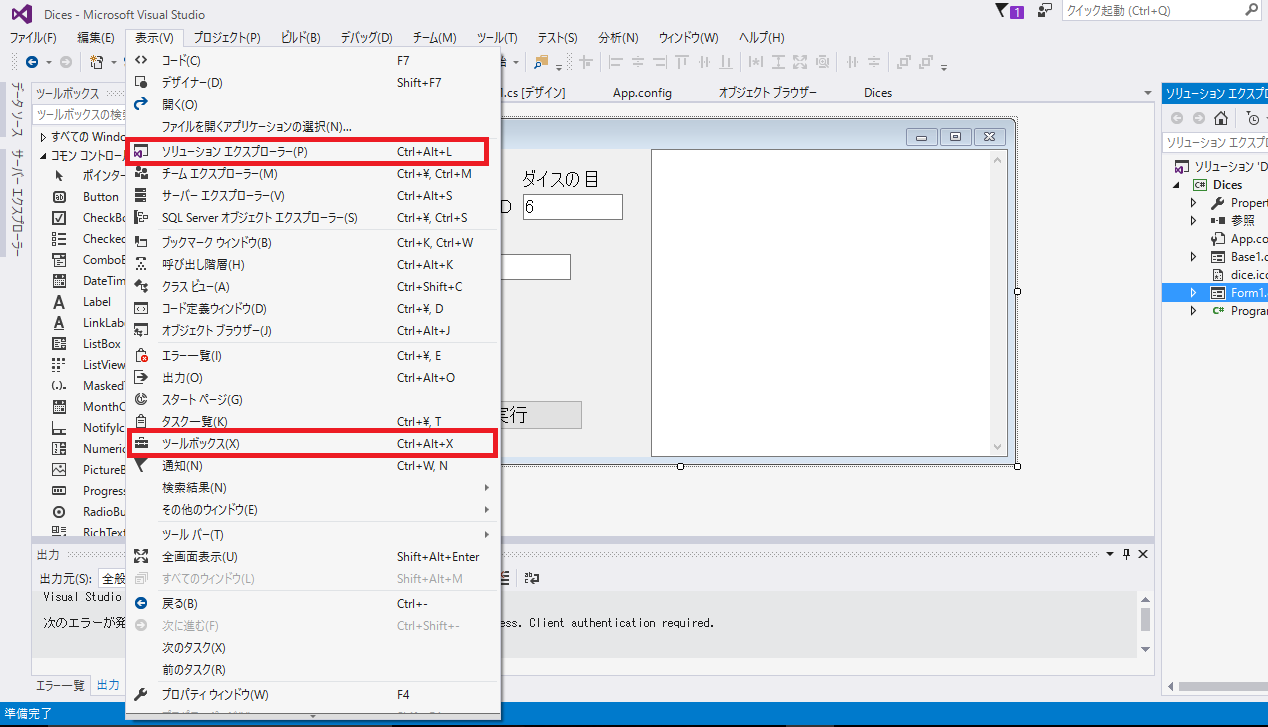Expand the 参照 node in Solution Explorer

click(x=1193, y=221)
